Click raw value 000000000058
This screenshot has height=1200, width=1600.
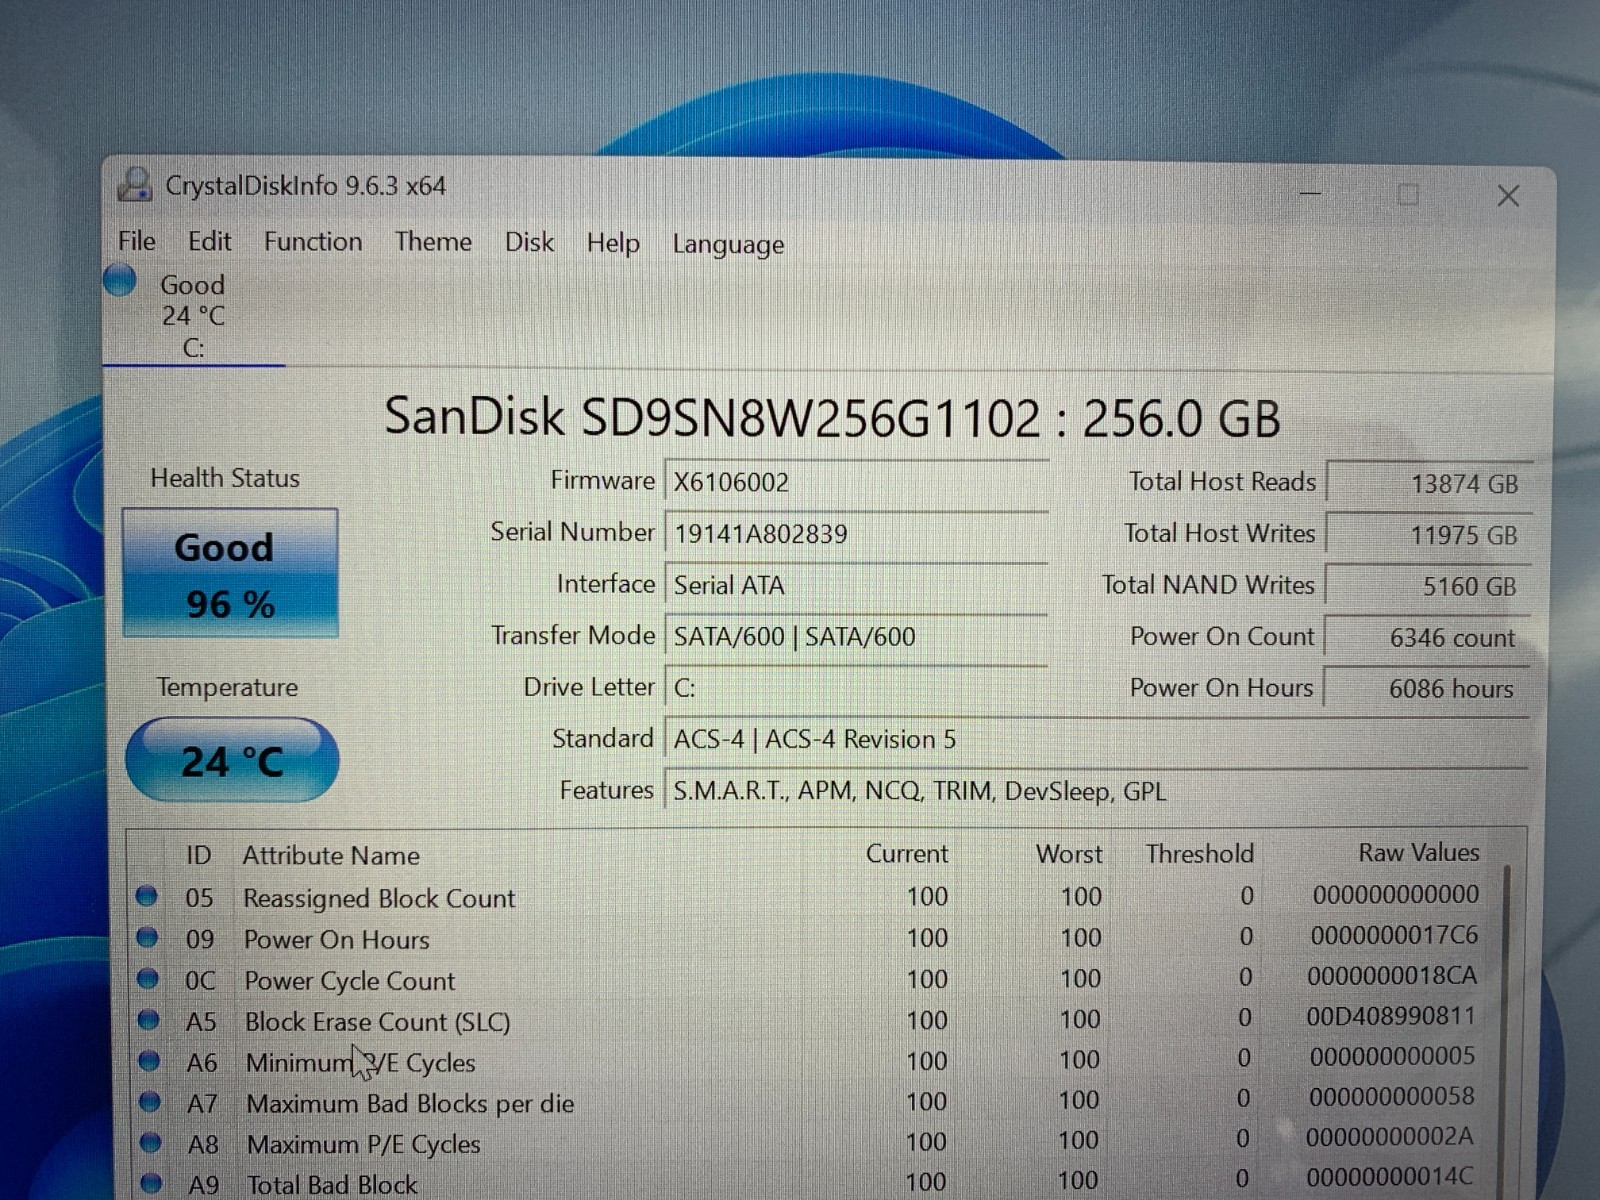pos(1392,1096)
